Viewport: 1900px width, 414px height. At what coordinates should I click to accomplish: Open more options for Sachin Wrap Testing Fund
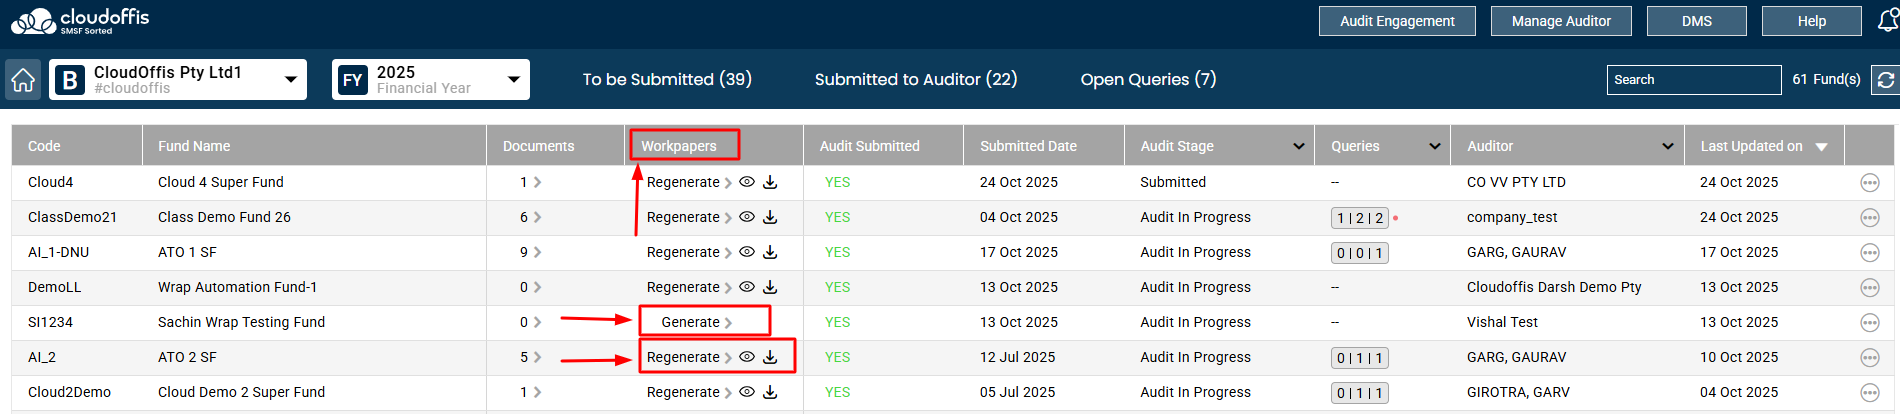1869,323
